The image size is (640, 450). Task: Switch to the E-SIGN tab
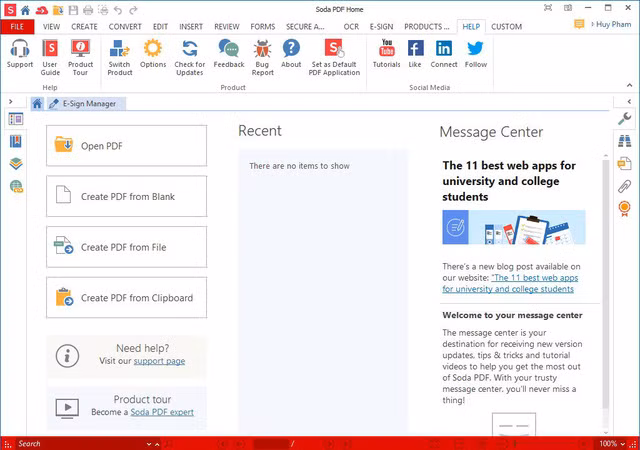click(381, 27)
